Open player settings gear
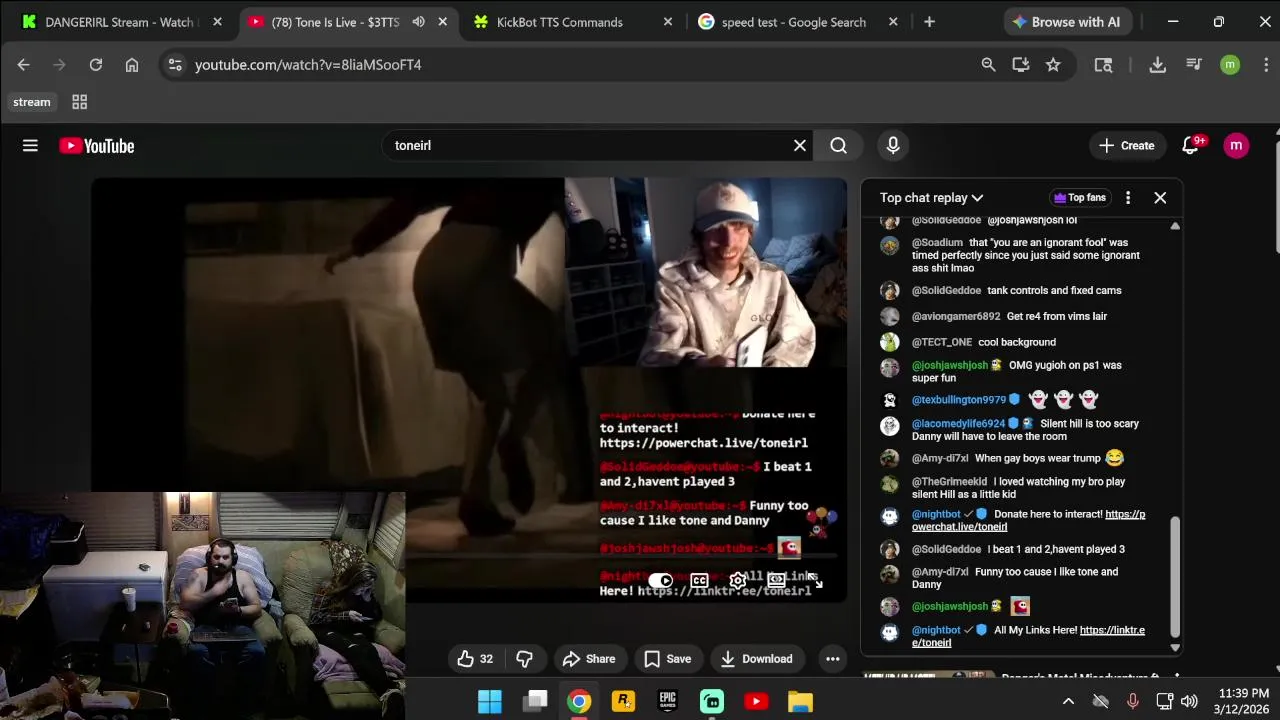The height and width of the screenshot is (720, 1280). [737, 581]
